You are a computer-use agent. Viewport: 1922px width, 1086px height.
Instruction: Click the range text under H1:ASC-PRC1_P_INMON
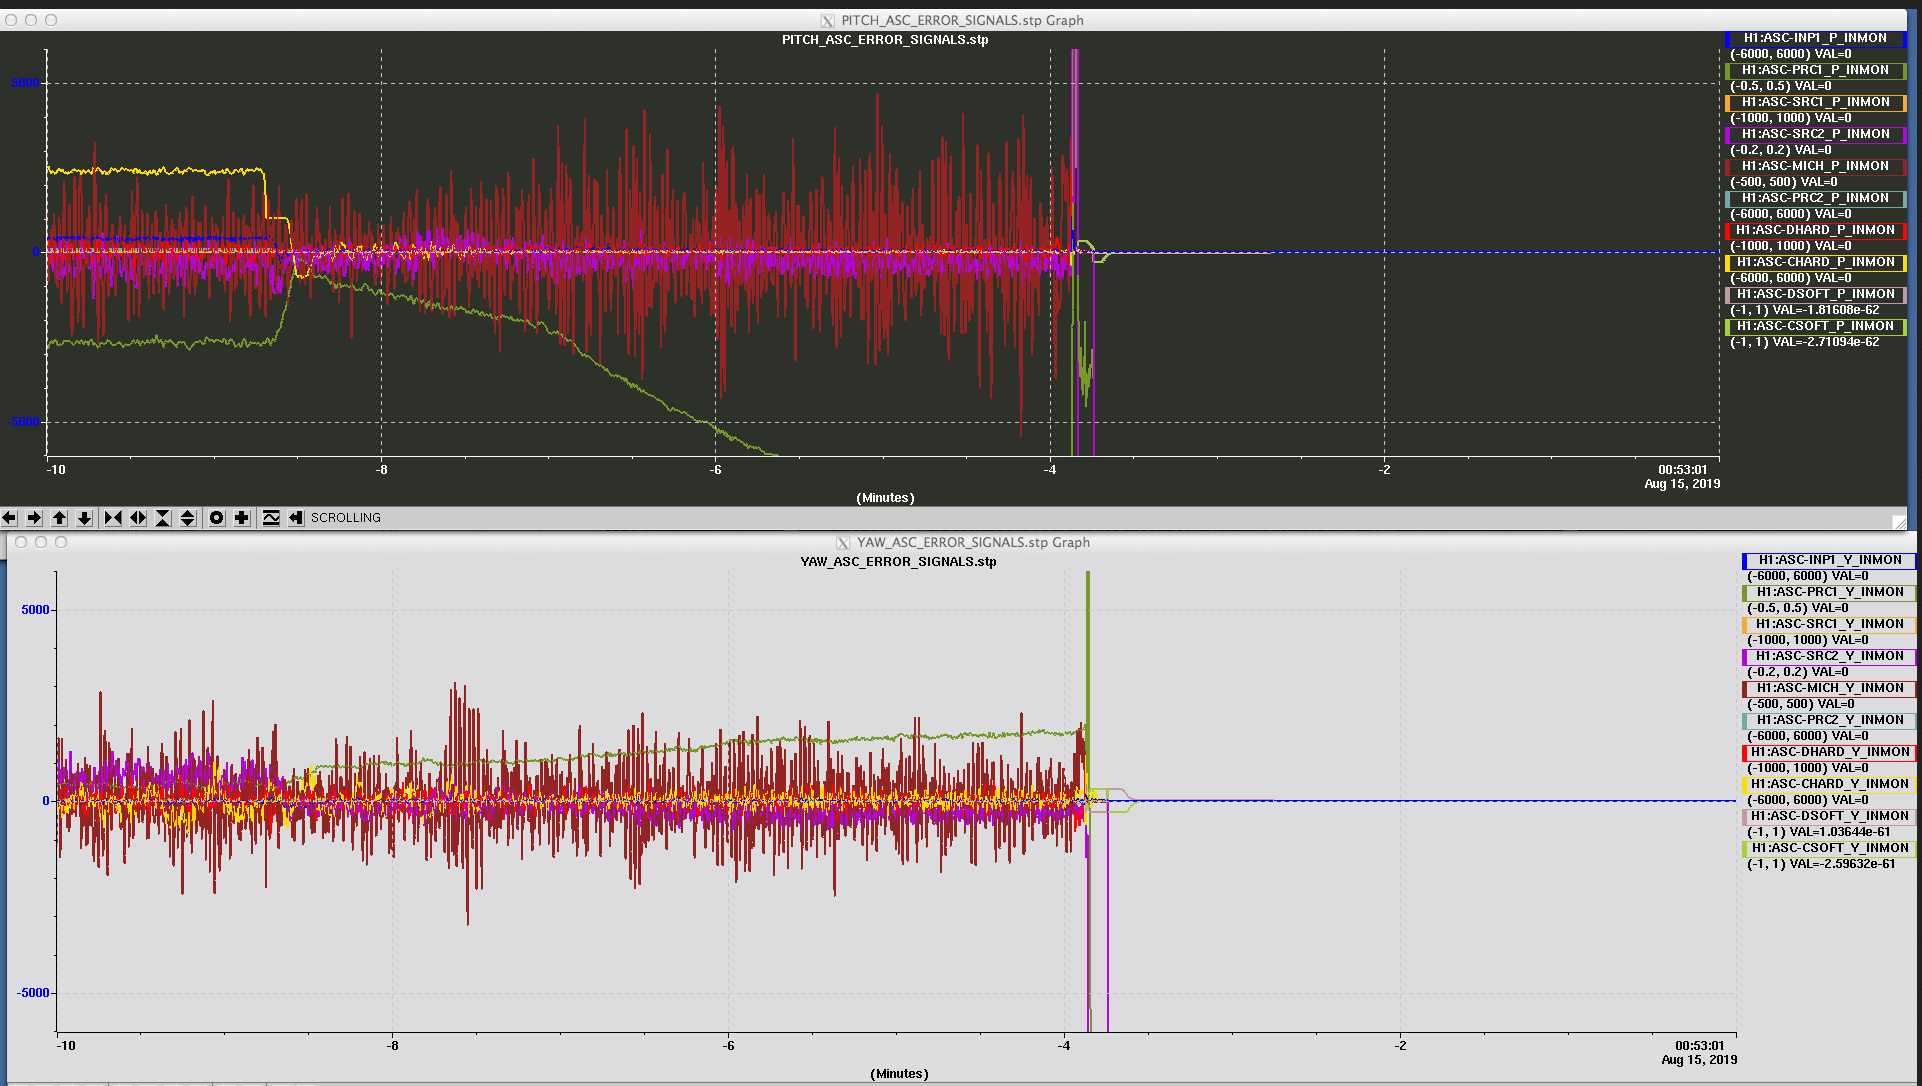click(1760, 86)
